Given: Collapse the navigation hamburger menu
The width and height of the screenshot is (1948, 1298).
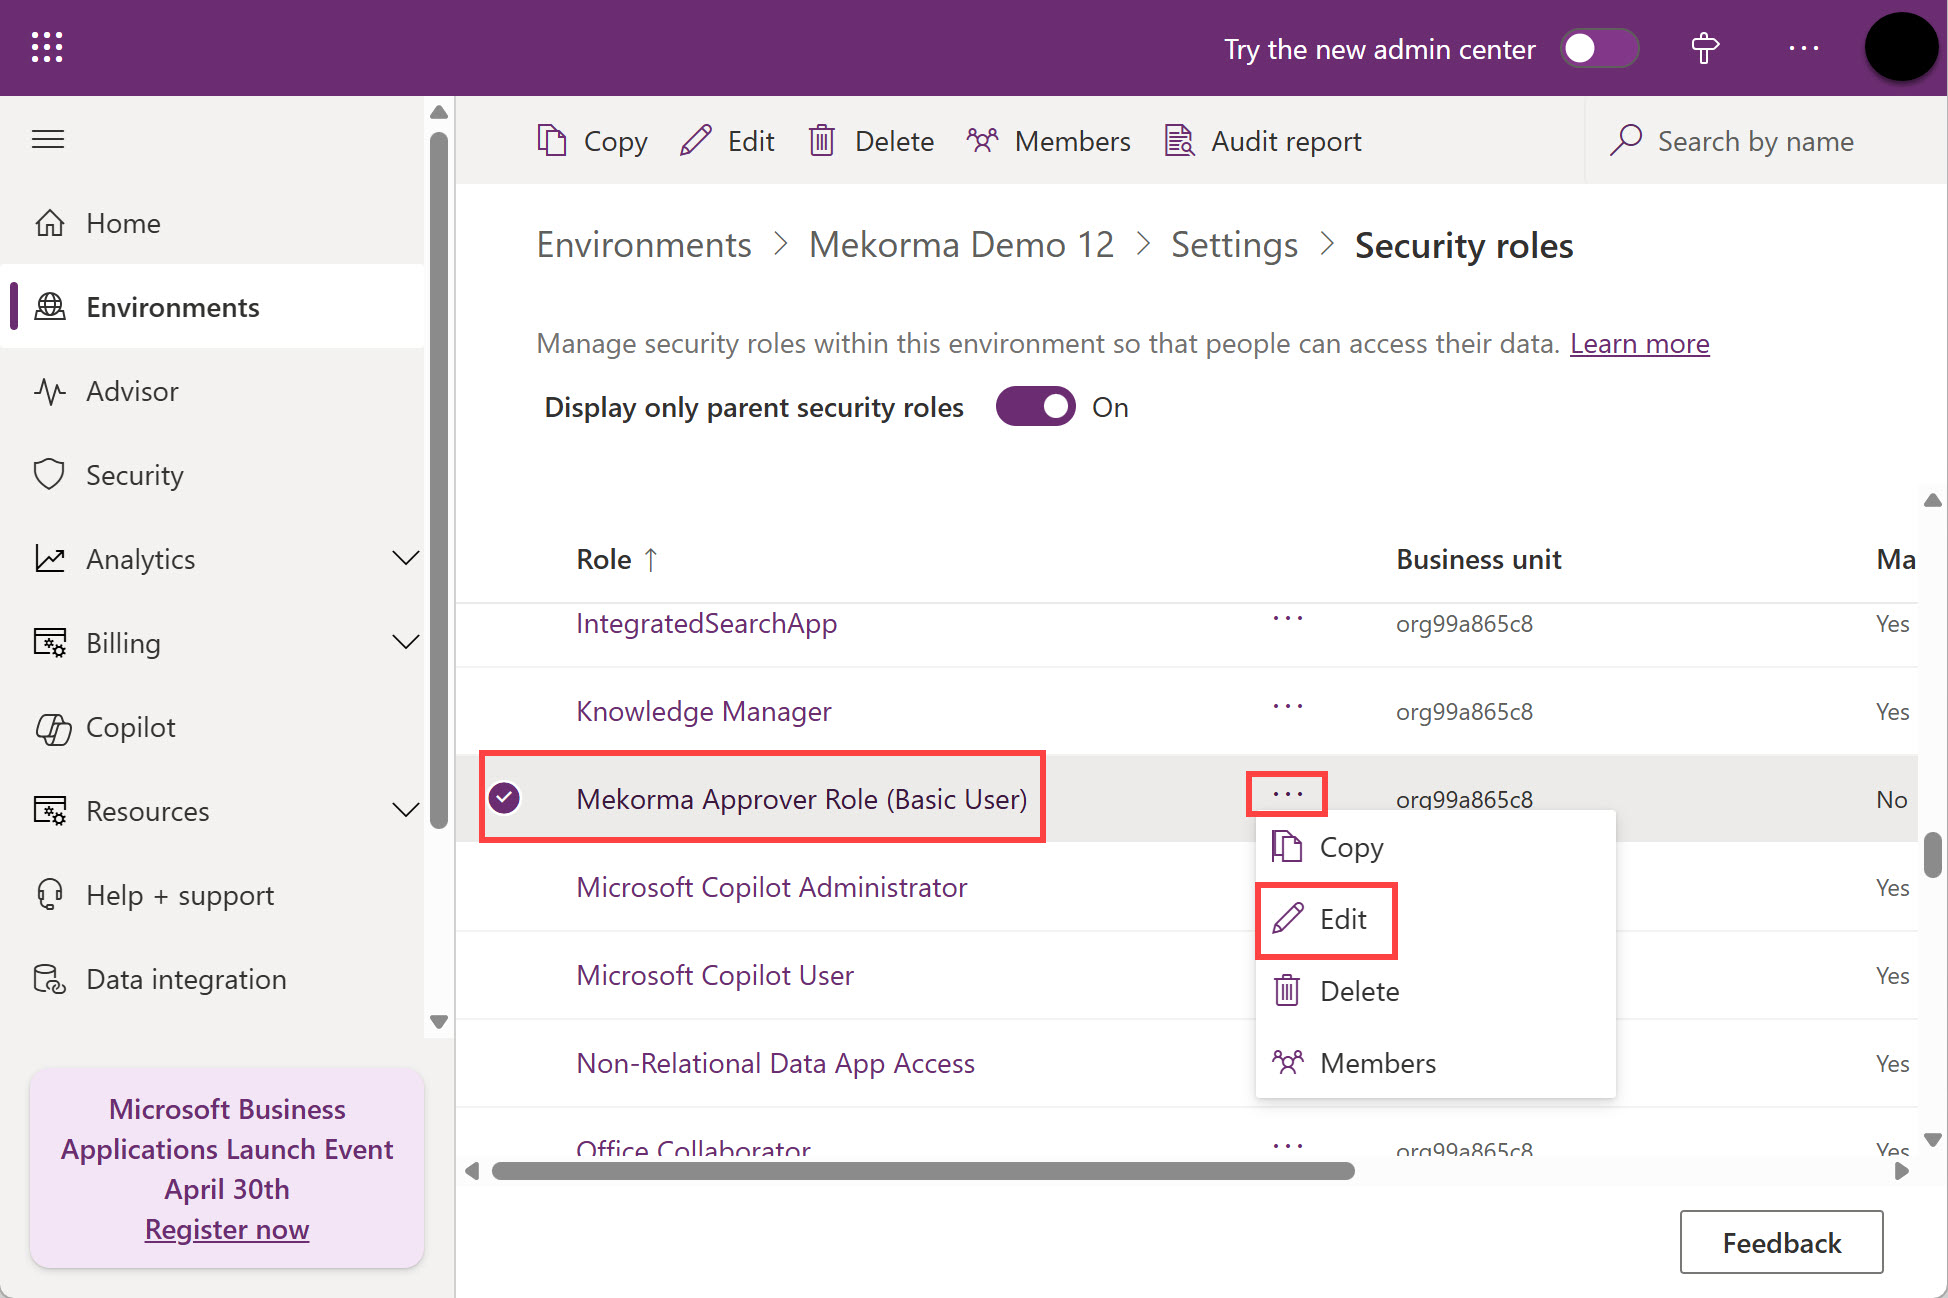Looking at the screenshot, I should [48, 139].
